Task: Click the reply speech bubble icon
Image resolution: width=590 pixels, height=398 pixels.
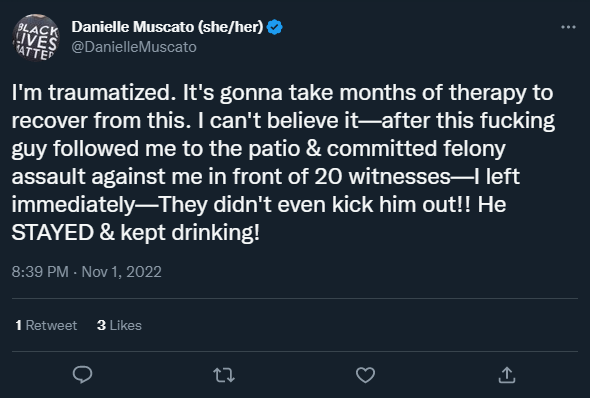Action: click(82, 375)
